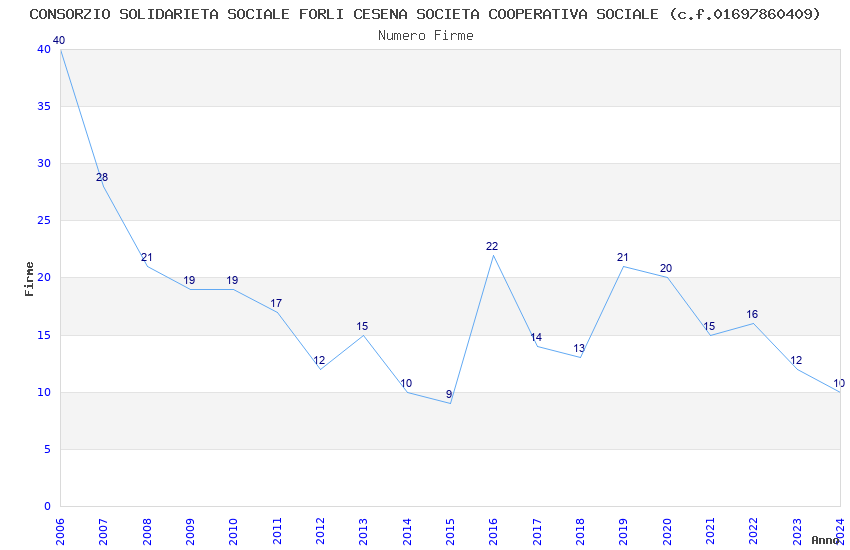Click the 2007 data label 28

point(102,178)
